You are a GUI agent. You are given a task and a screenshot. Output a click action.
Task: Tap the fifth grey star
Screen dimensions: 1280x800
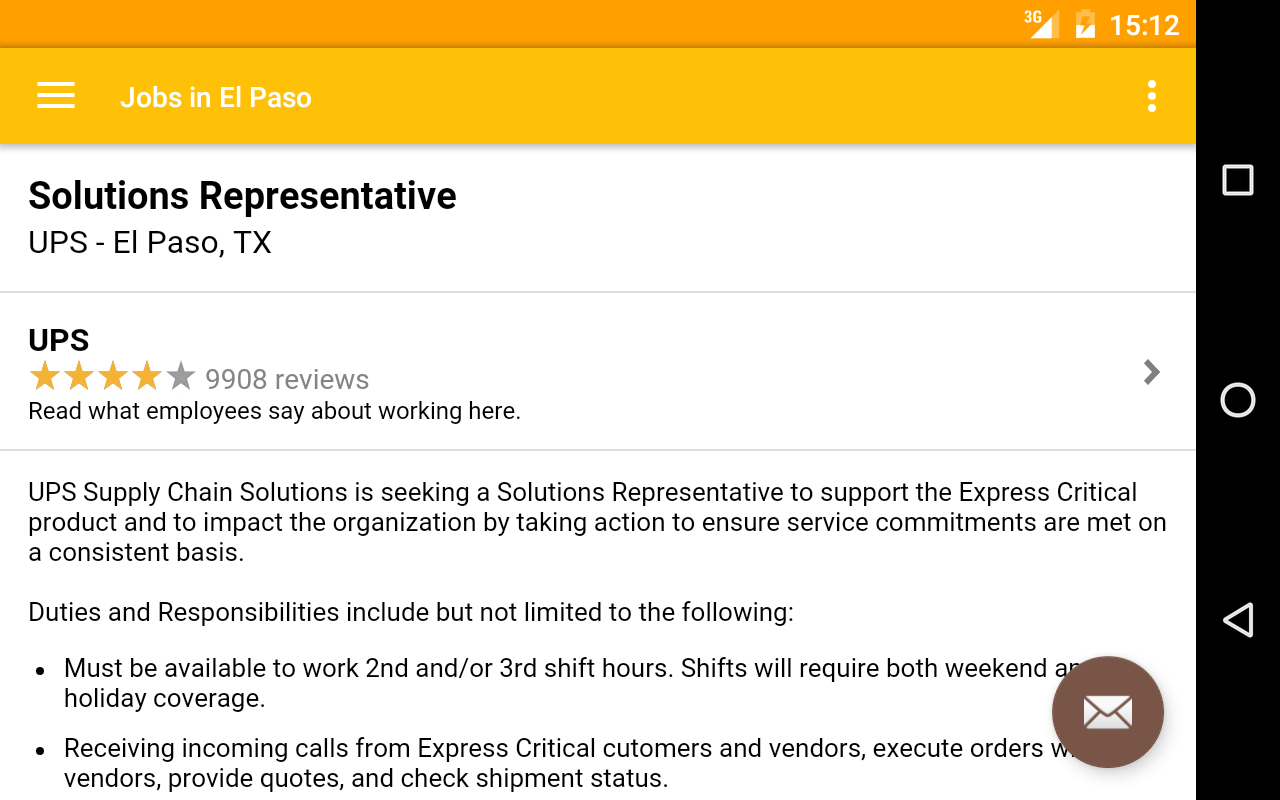coord(181,377)
